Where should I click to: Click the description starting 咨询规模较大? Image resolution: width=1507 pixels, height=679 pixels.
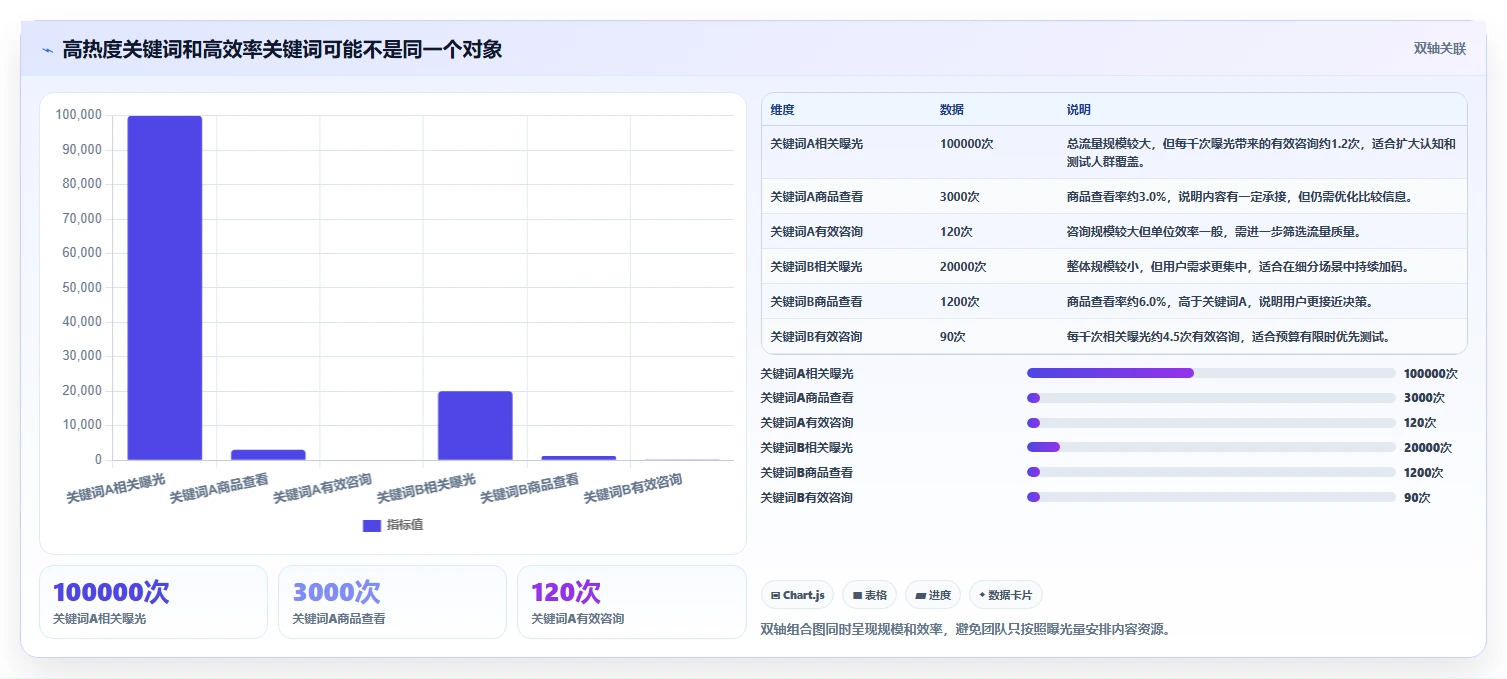coord(1214,232)
